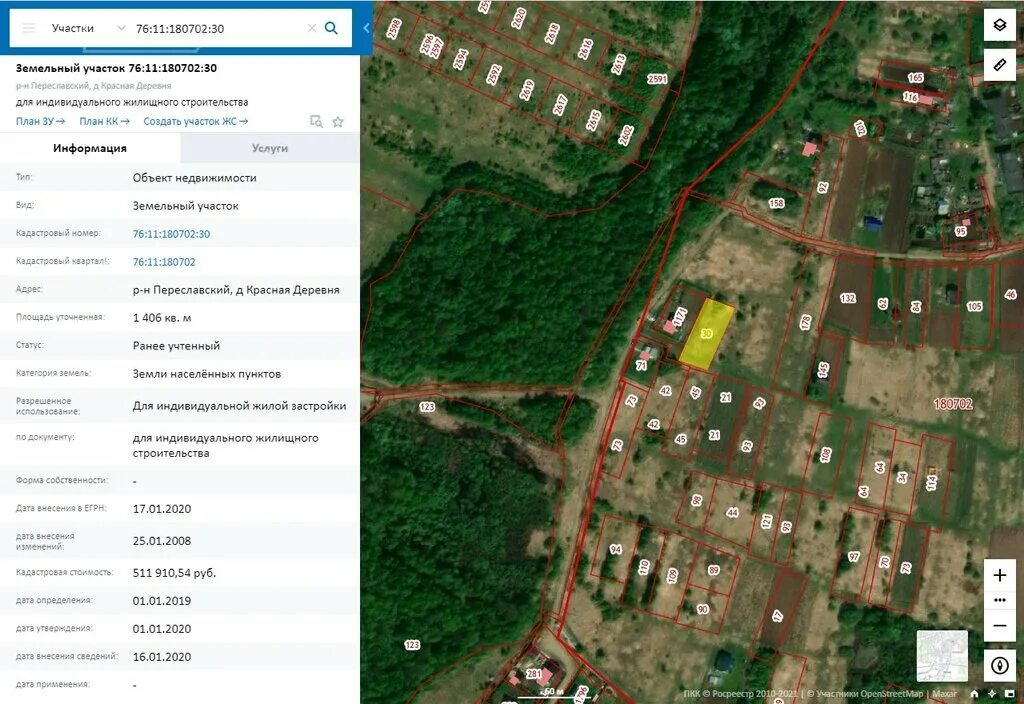Run search with magnifier icon
This screenshot has width=1024, height=704.
331,28
